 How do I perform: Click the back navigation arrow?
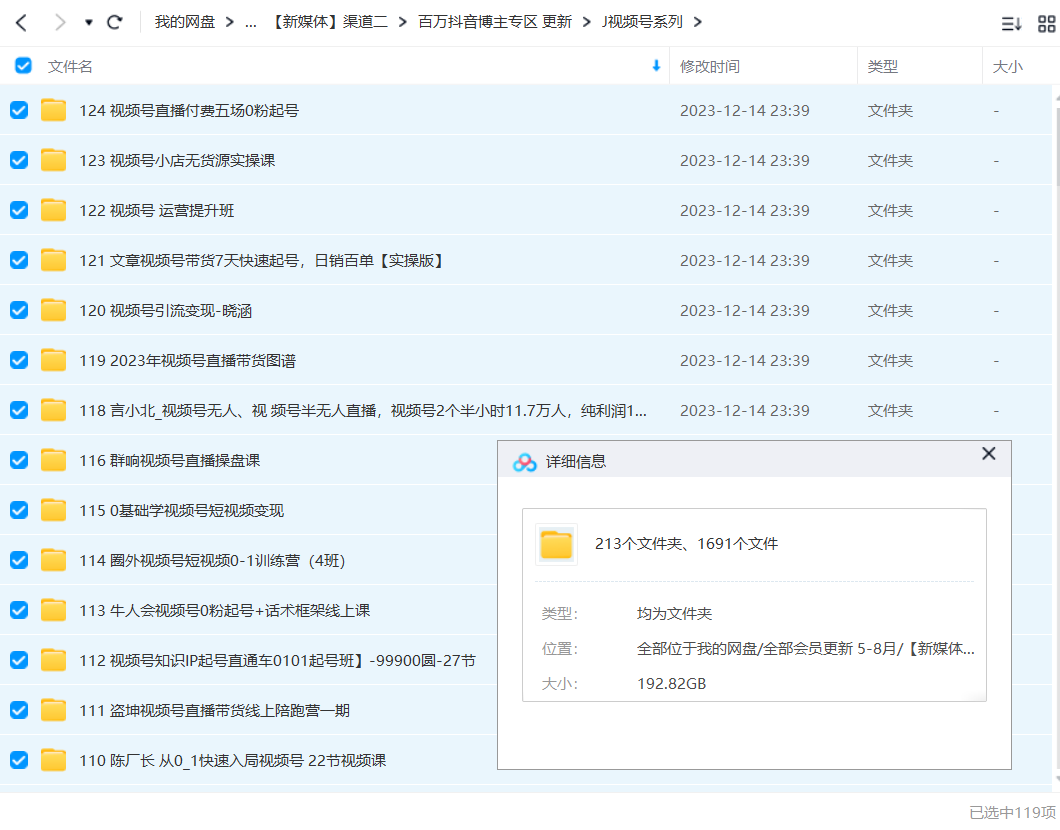click(x=21, y=22)
